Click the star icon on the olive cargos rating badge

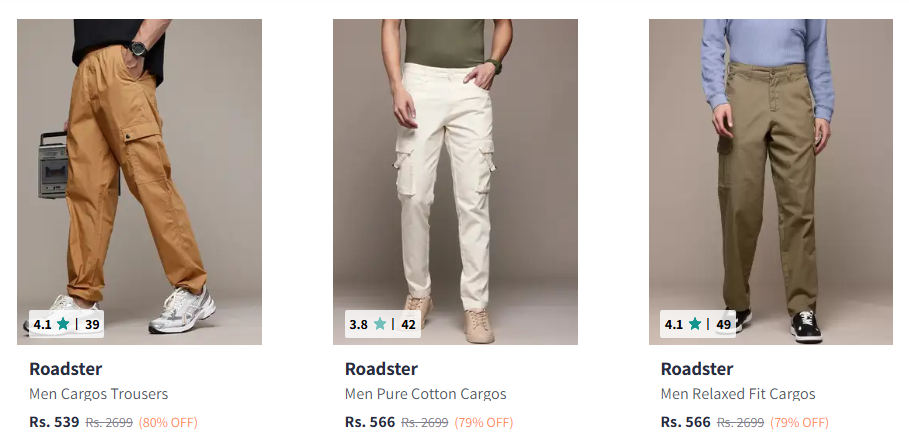click(695, 324)
